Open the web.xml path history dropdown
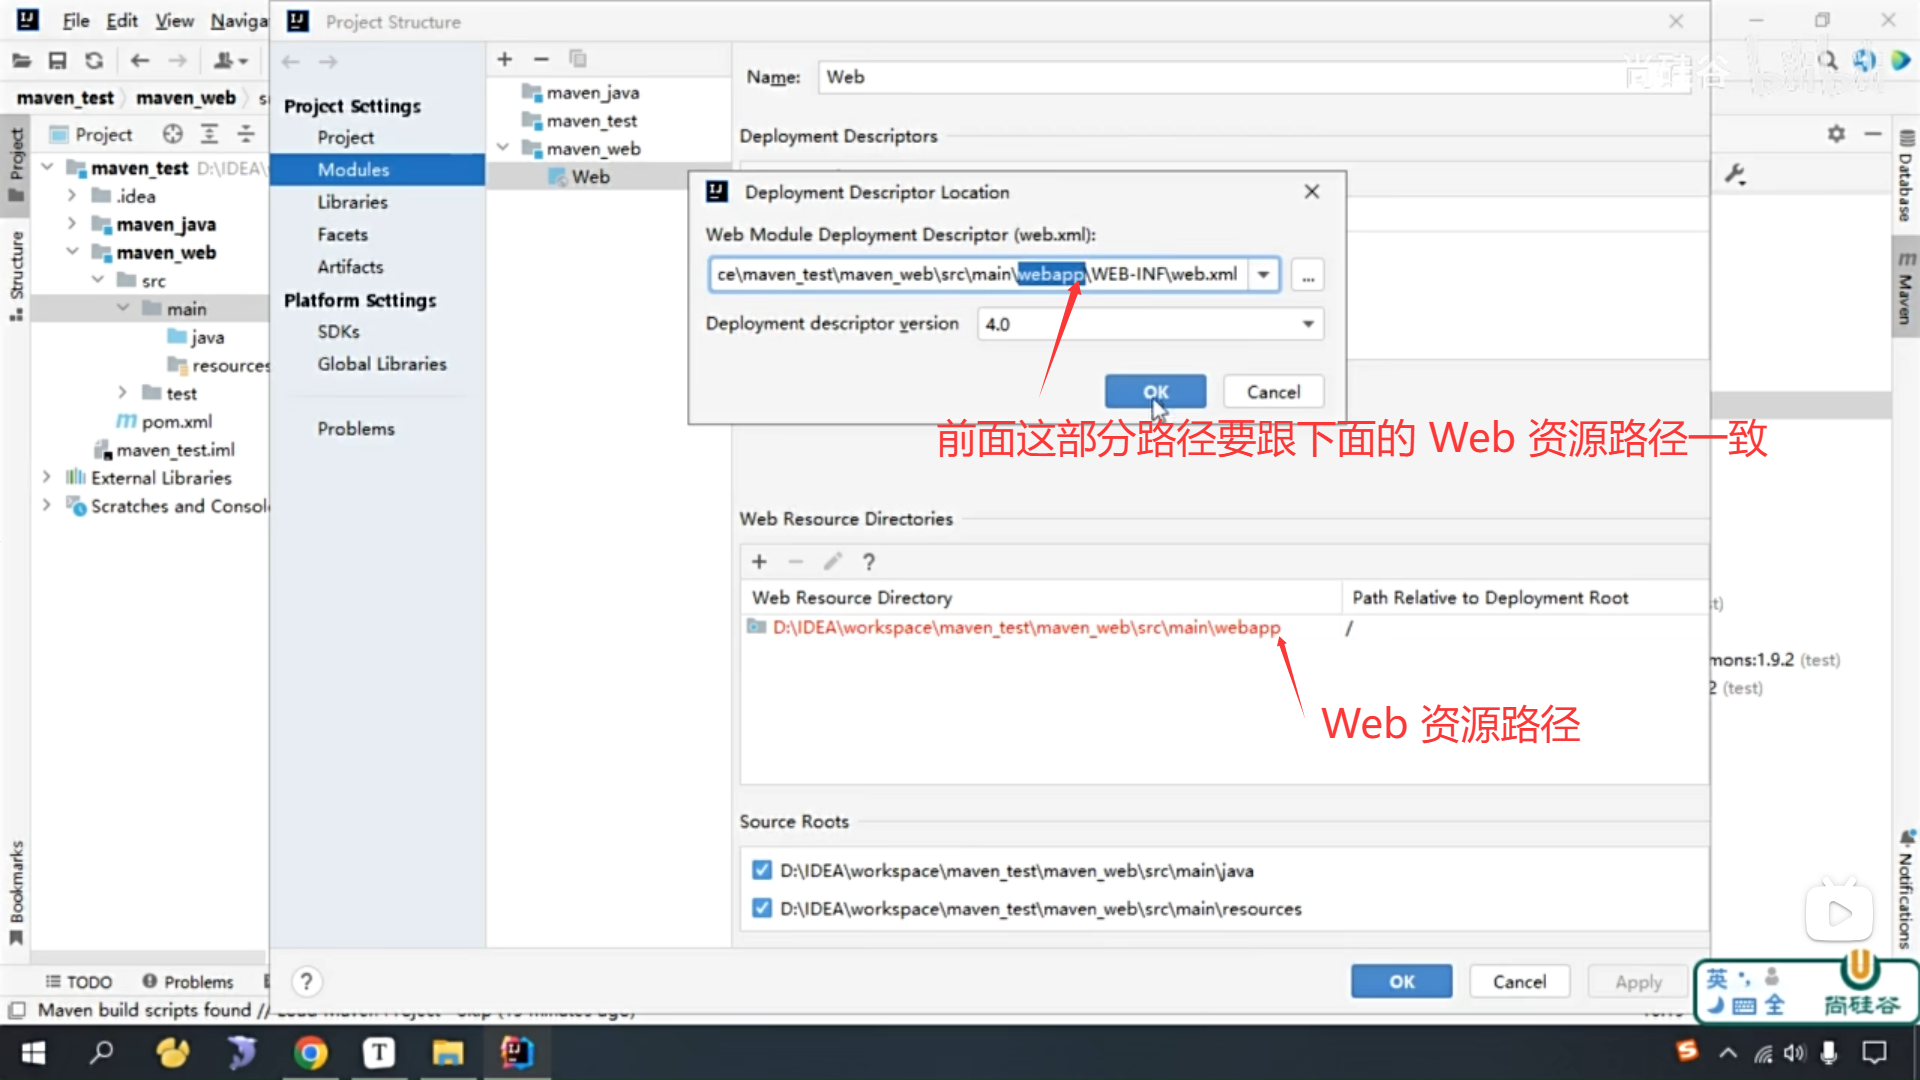The image size is (1920, 1080). point(1264,275)
